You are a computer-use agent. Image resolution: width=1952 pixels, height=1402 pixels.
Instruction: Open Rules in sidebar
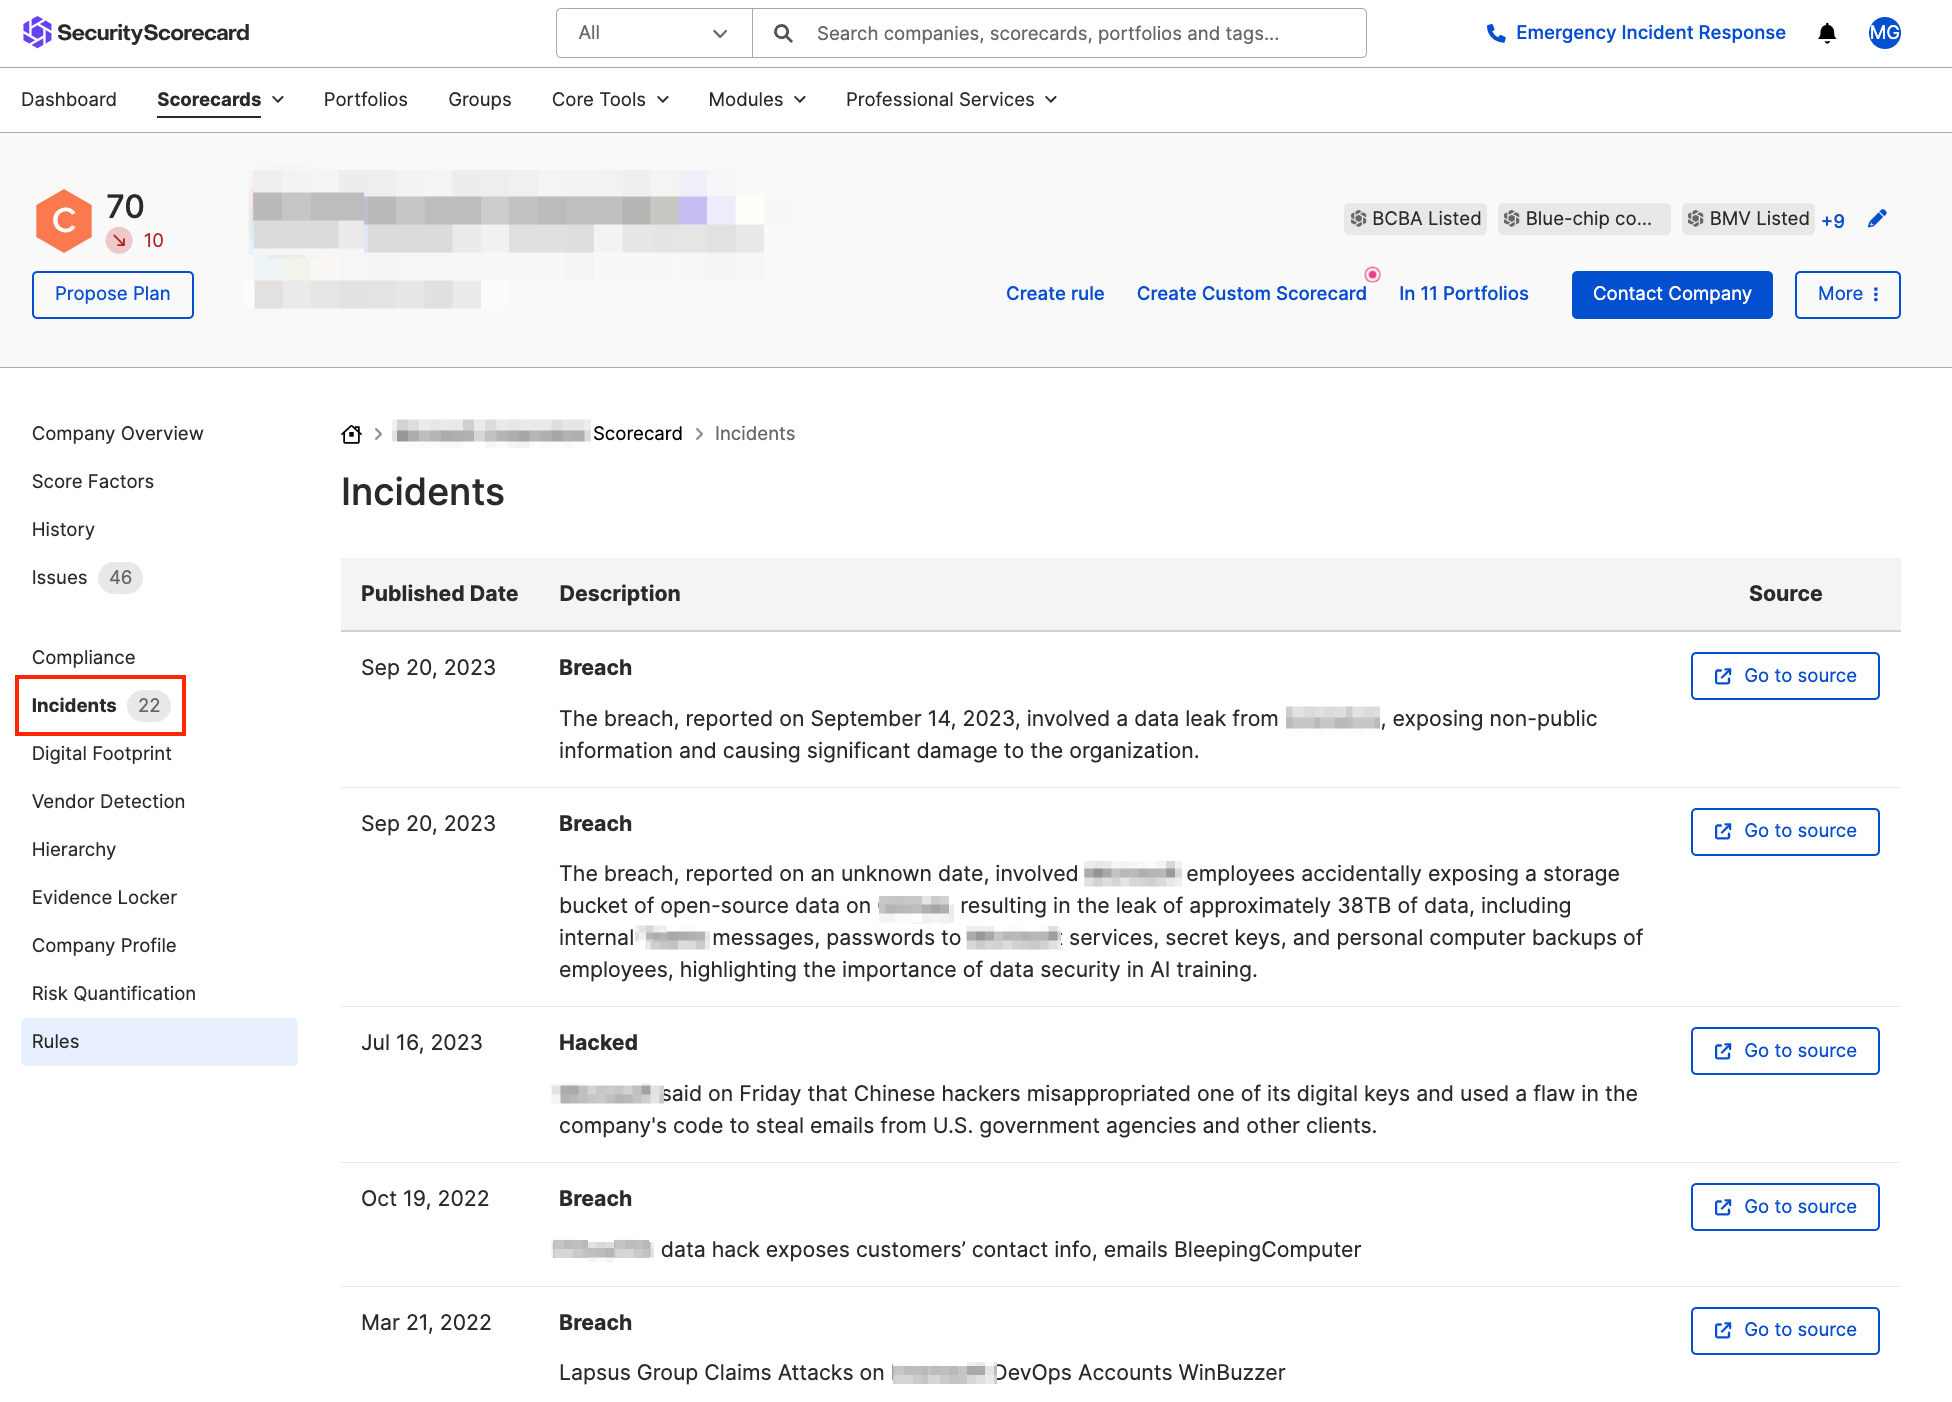(159, 1042)
